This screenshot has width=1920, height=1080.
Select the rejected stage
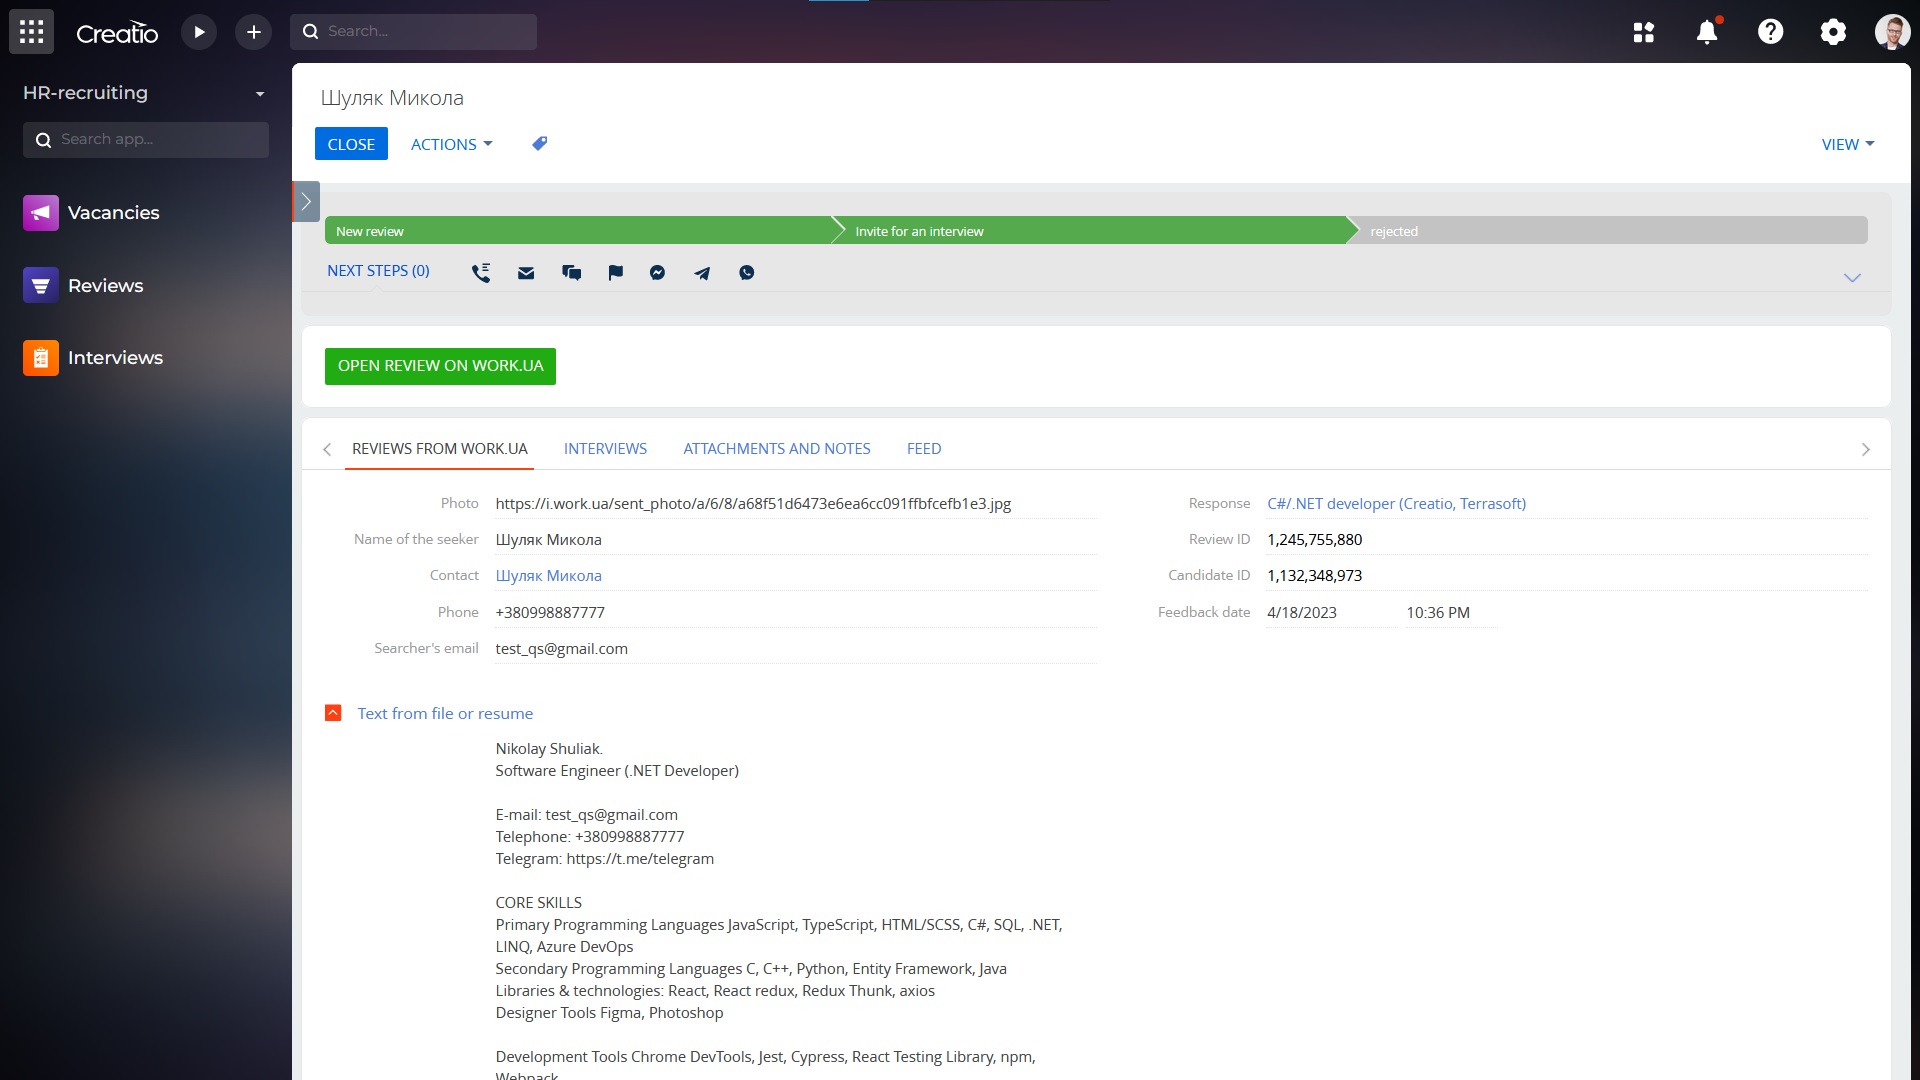[1610, 231]
